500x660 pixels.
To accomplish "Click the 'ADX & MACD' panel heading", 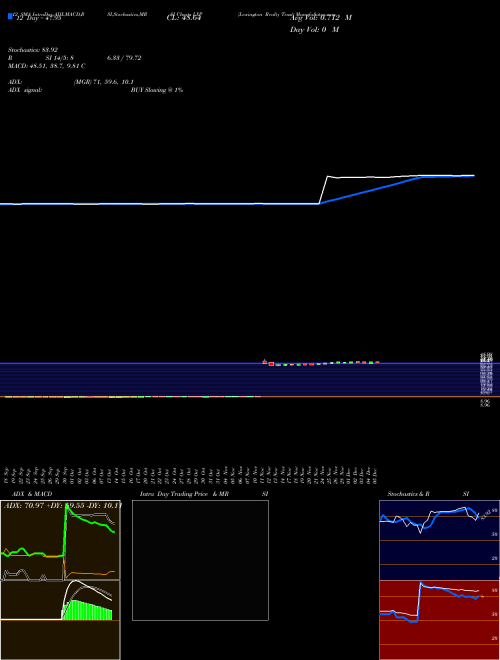I will 32,494.
